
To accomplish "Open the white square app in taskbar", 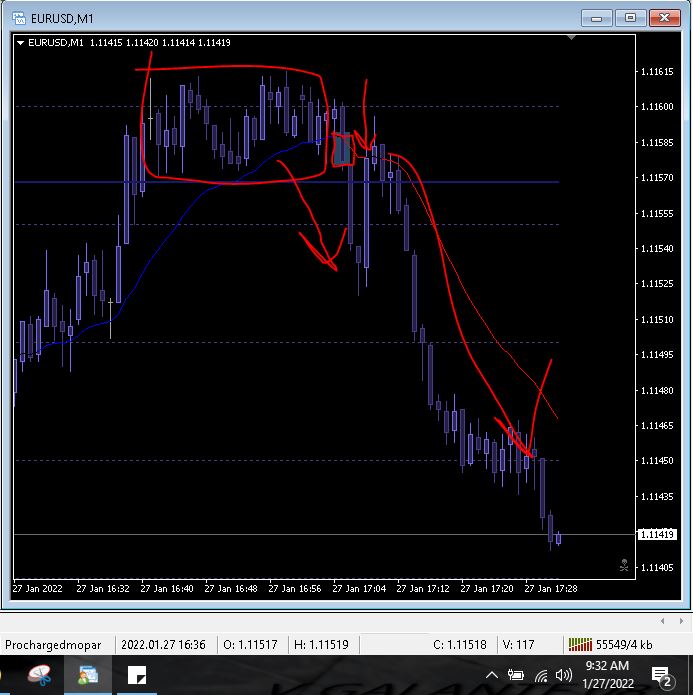I will tap(137, 675).
